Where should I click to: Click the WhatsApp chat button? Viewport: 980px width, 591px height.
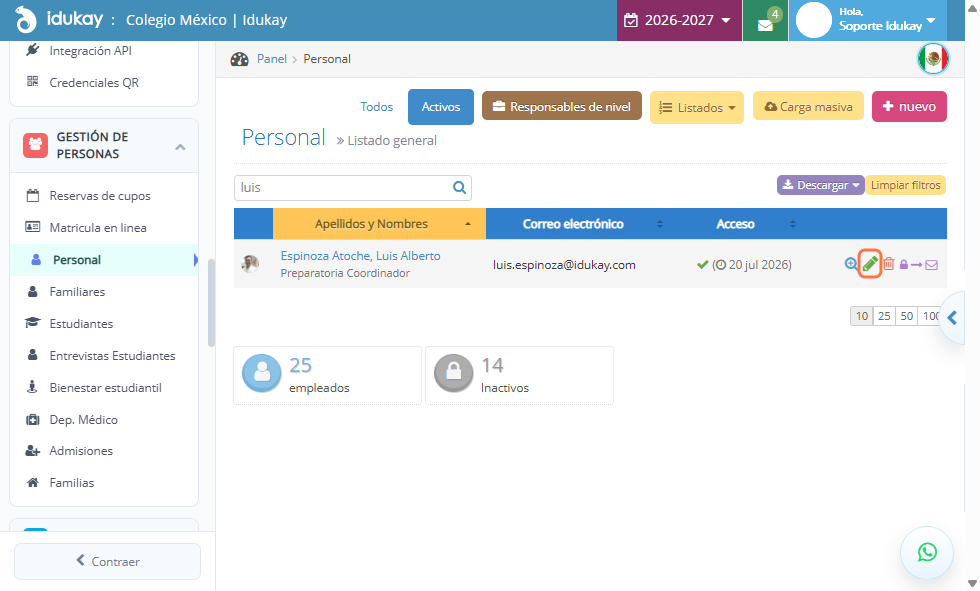[x=927, y=552]
